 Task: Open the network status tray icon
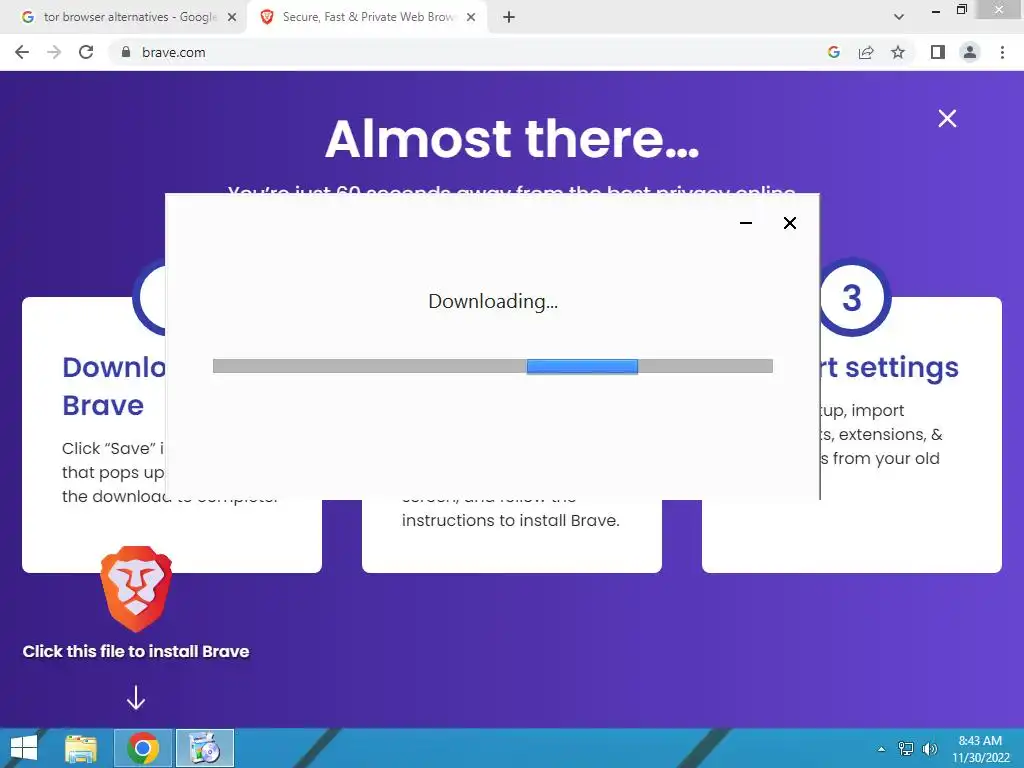click(x=906, y=749)
